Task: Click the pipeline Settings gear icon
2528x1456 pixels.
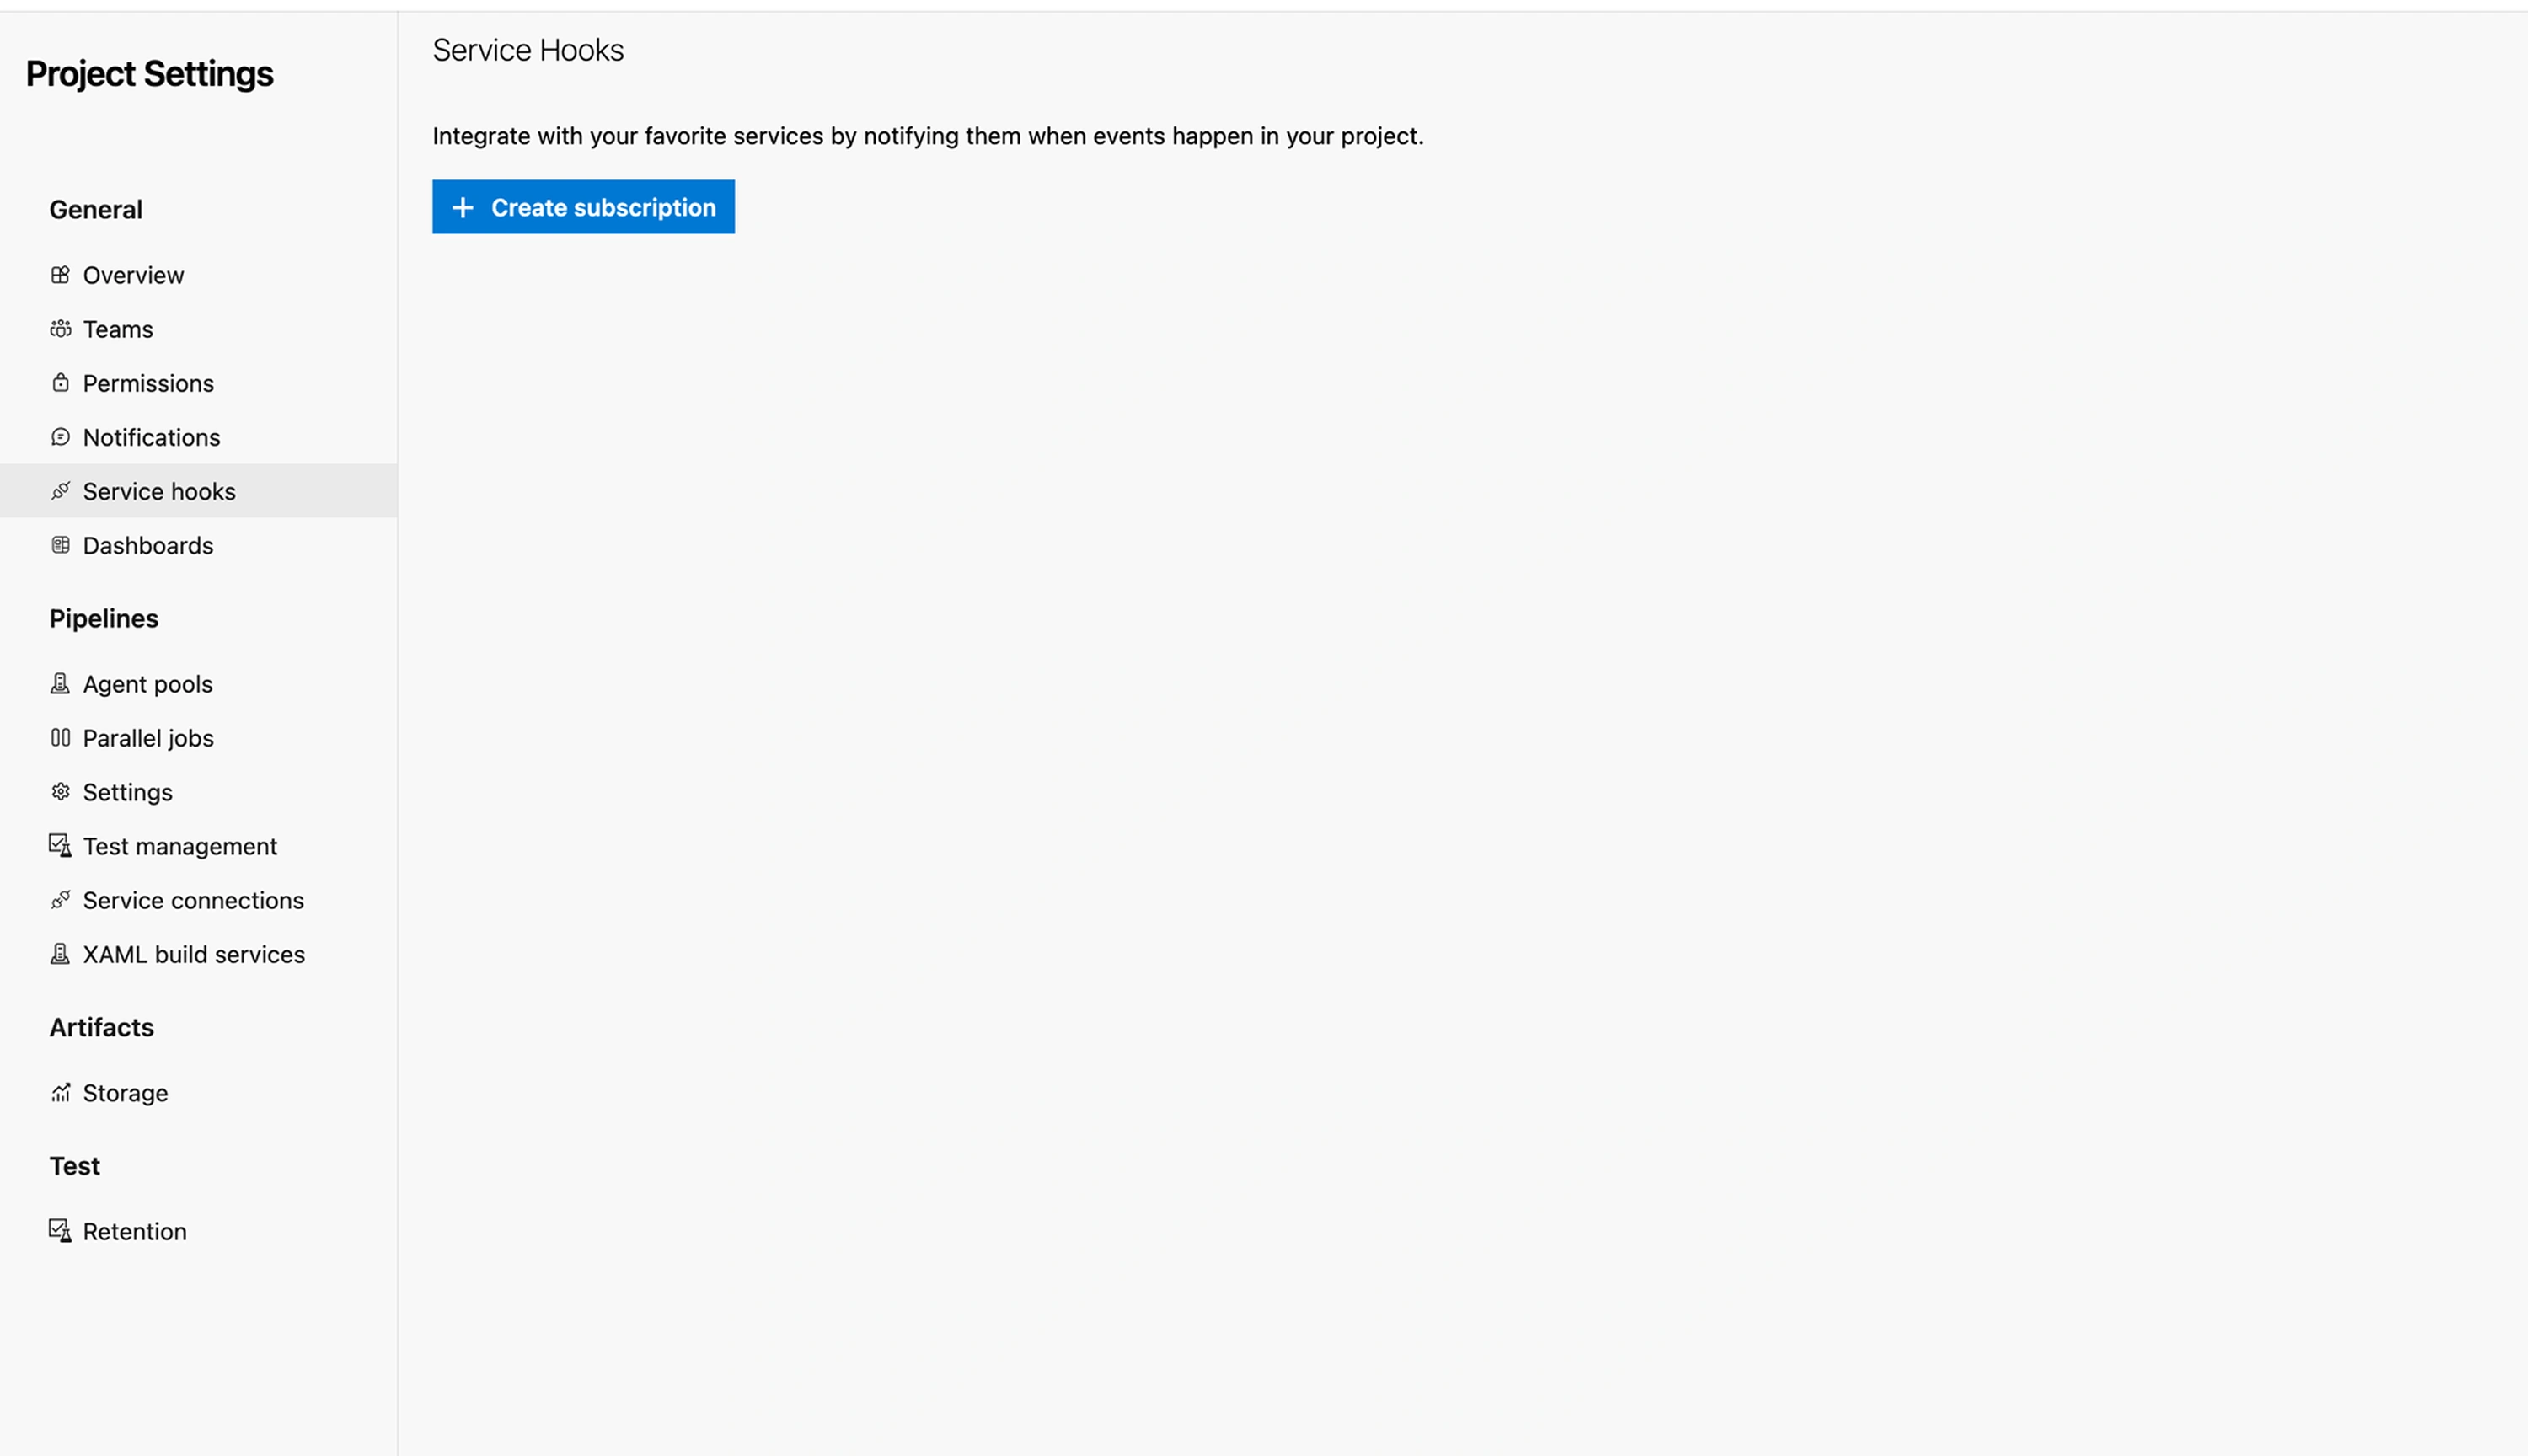Action: tap(60, 792)
